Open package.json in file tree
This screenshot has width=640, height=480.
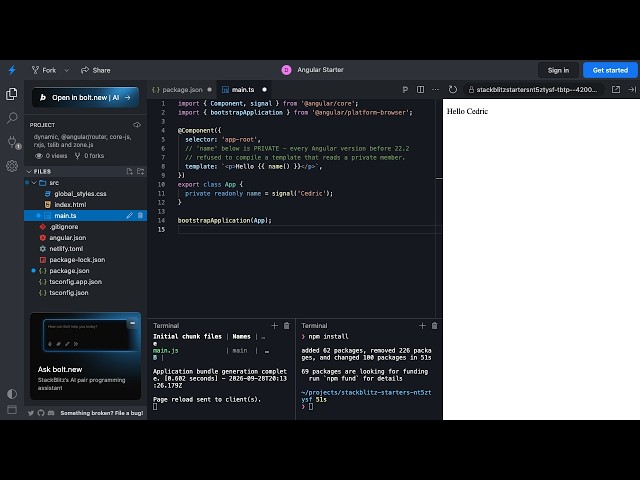click(69, 271)
